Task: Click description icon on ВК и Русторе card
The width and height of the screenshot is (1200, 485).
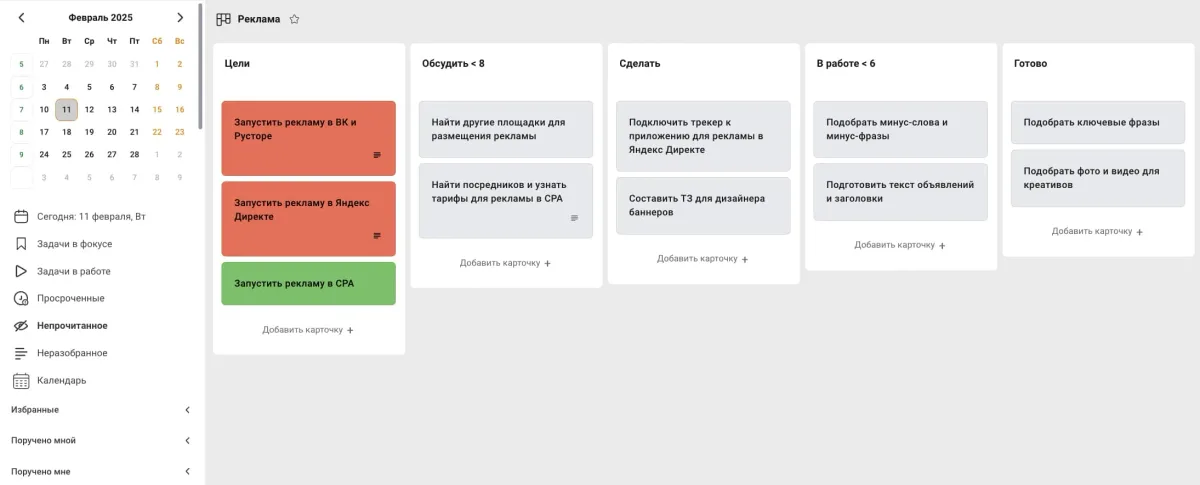Action: (x=377, y=155)
